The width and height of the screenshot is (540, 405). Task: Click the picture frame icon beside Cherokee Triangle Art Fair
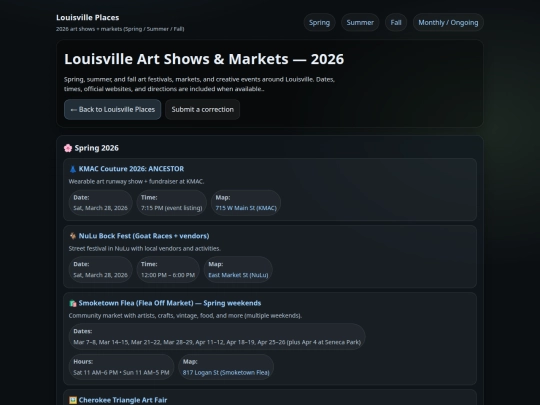(73, 400)
